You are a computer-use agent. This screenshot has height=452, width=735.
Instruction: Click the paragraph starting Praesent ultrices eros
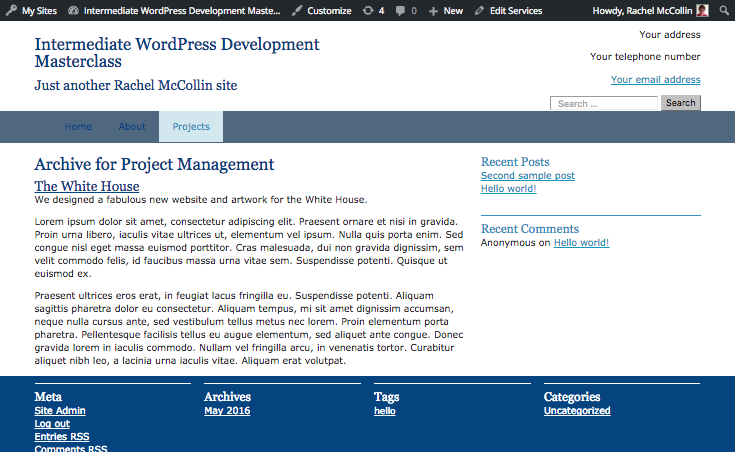pyautogui.click(x=249, y=328)
